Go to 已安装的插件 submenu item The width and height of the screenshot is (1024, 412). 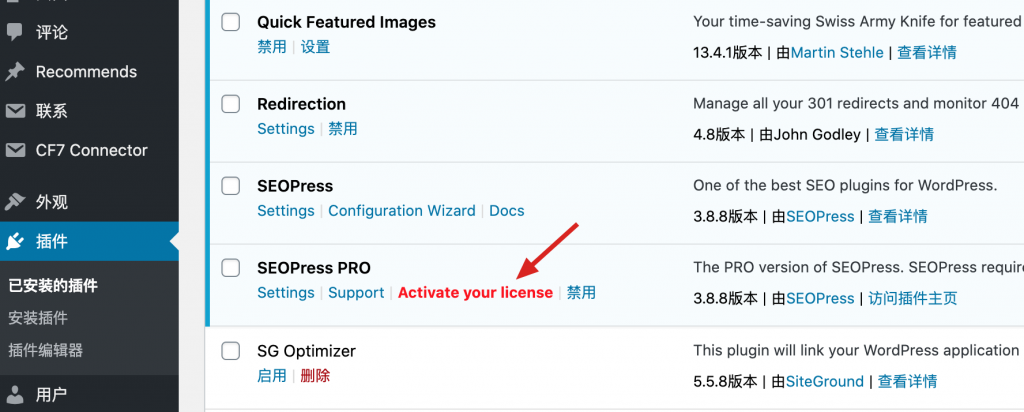[x=53, y=286]
